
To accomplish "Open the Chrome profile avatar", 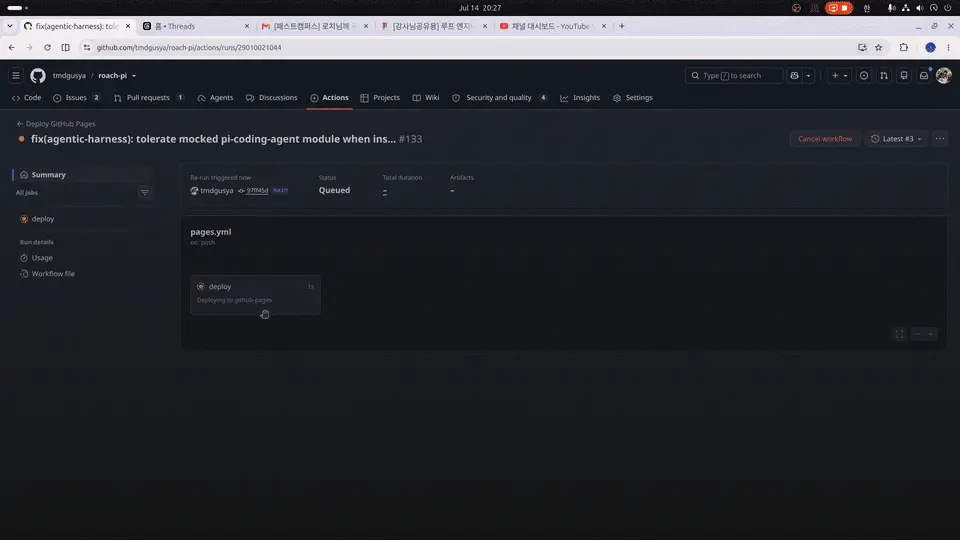I will point(930,47).
